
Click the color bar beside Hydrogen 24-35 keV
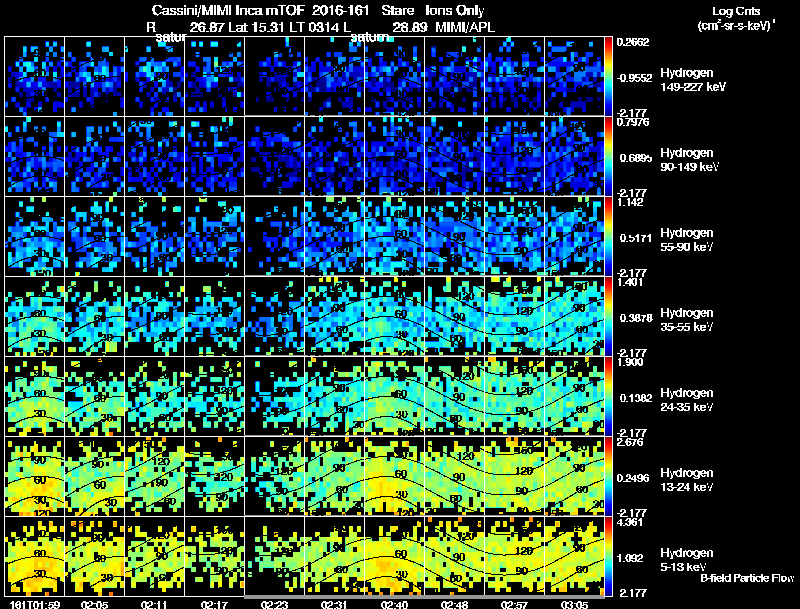[608, 397]
